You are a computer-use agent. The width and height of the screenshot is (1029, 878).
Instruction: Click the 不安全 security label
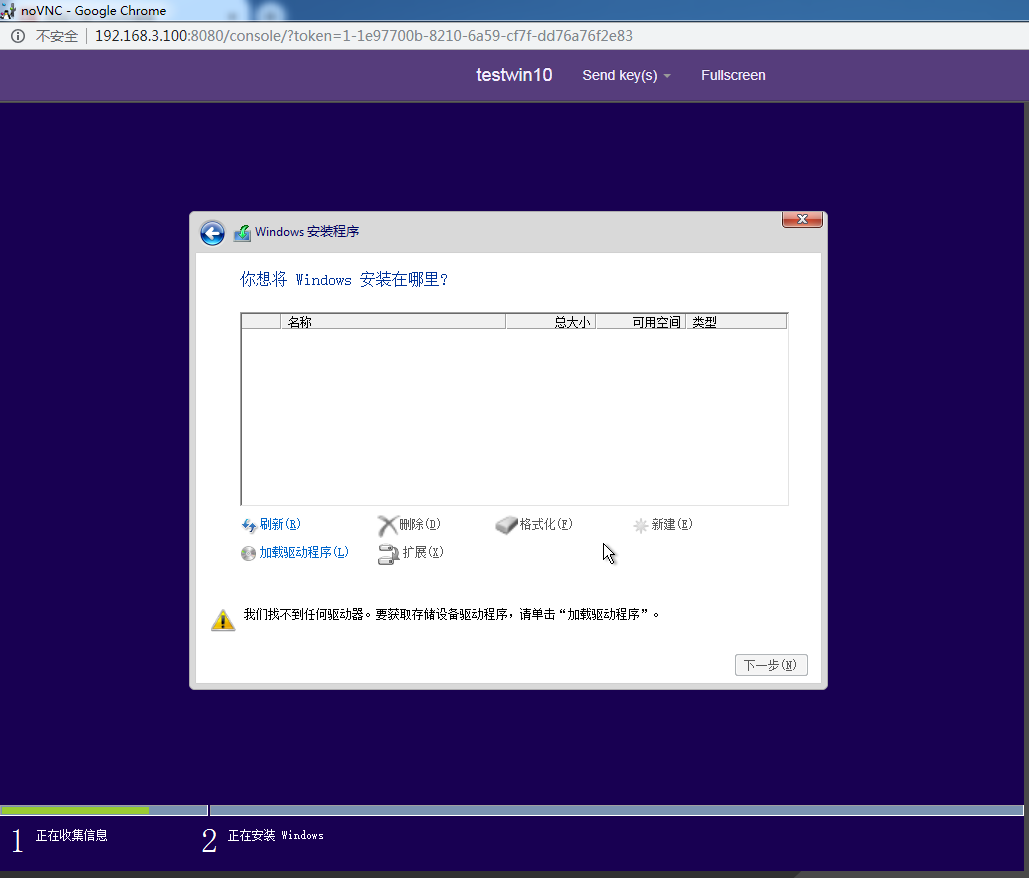tap(56, 36)
